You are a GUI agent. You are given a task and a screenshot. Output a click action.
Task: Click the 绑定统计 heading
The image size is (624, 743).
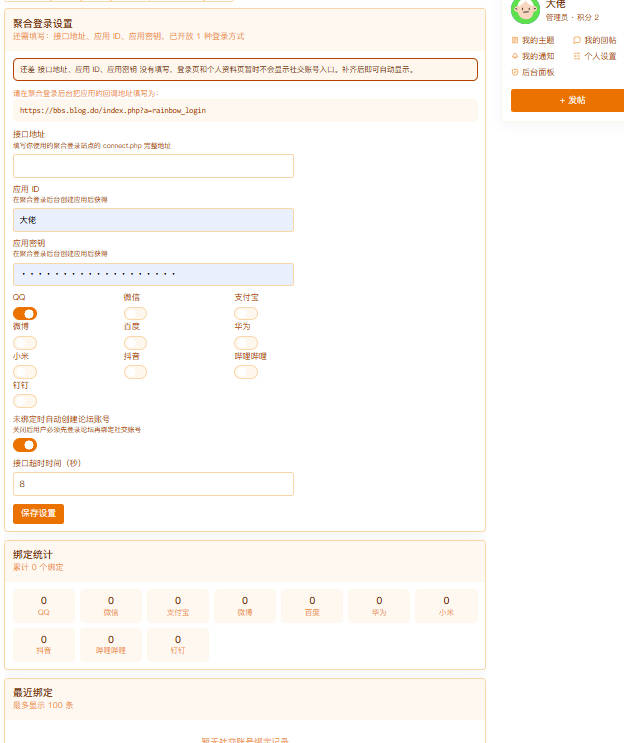coord(33,555)
